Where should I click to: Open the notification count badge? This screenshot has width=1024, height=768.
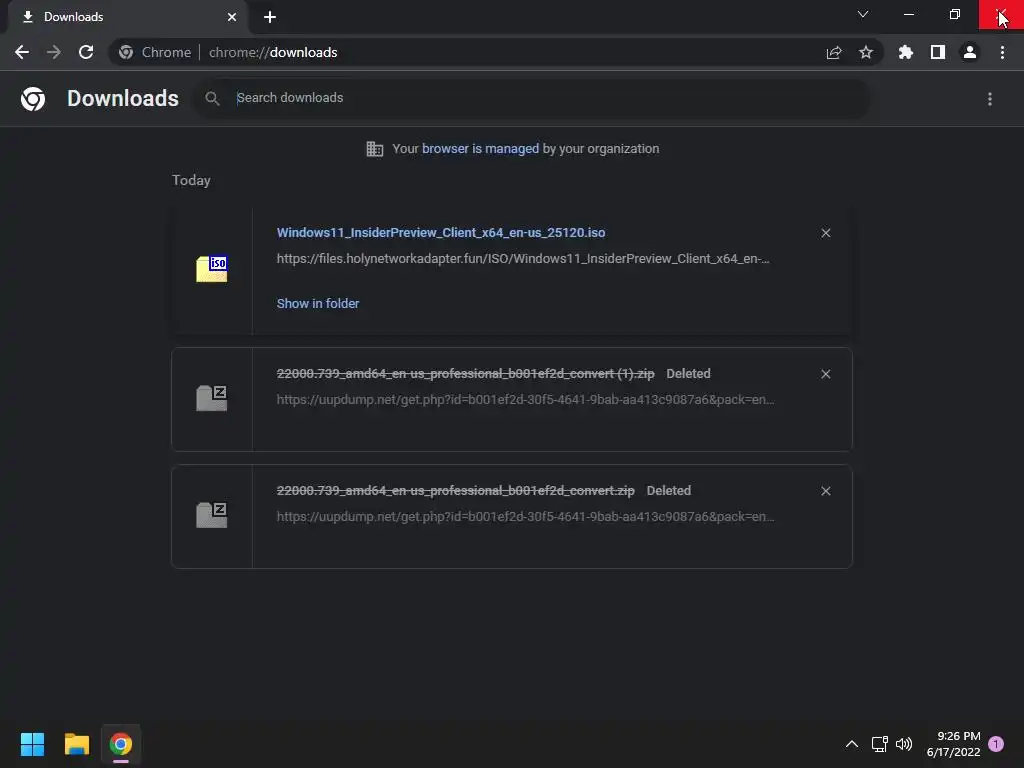[996, 744]
